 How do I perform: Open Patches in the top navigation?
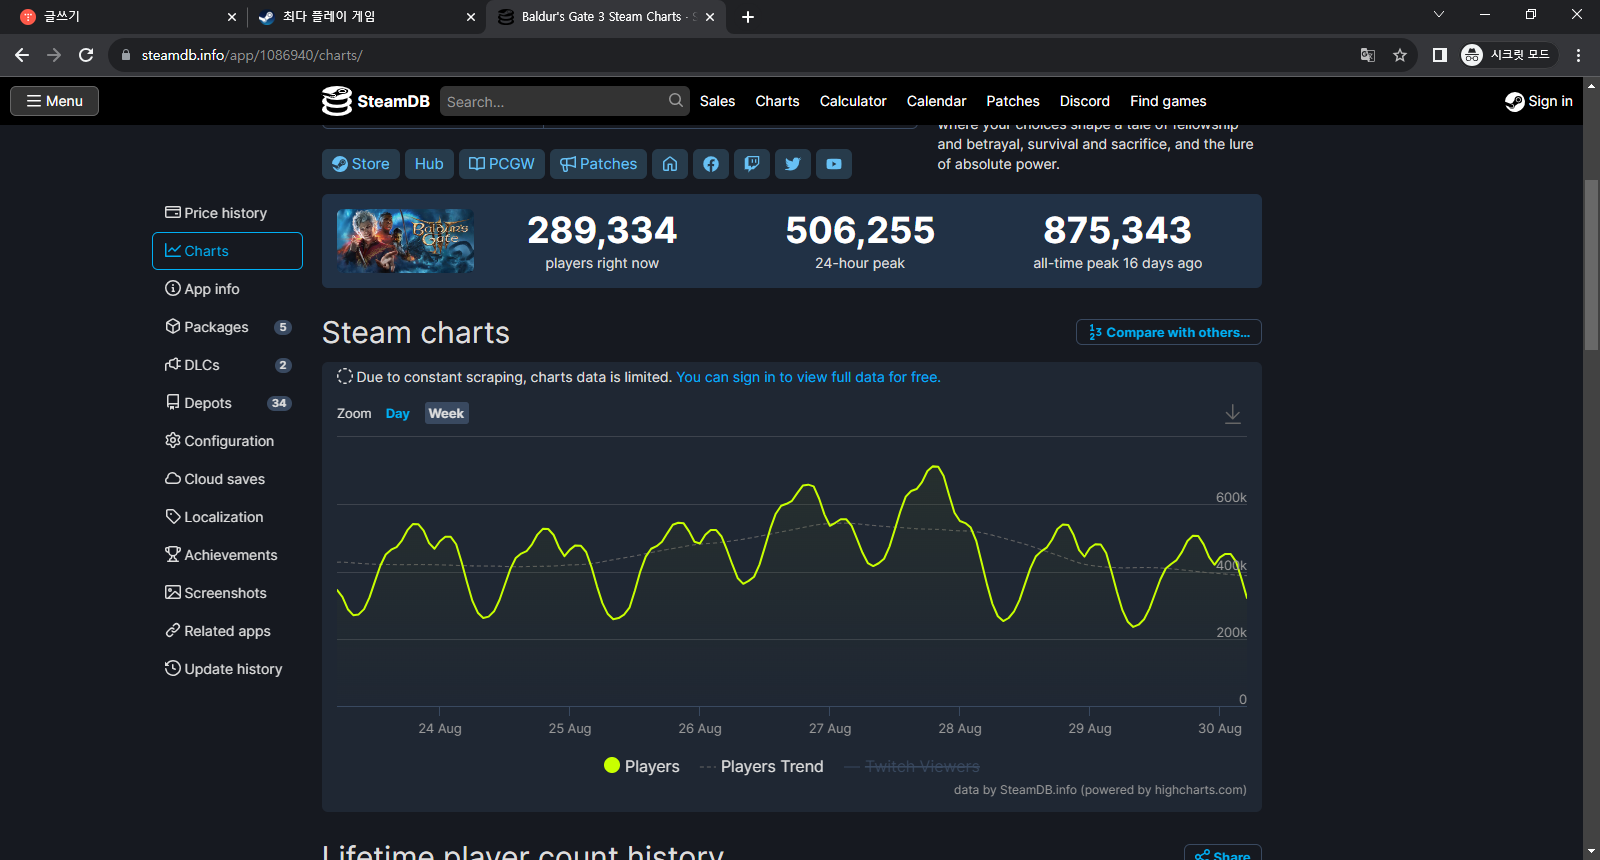1013,101
